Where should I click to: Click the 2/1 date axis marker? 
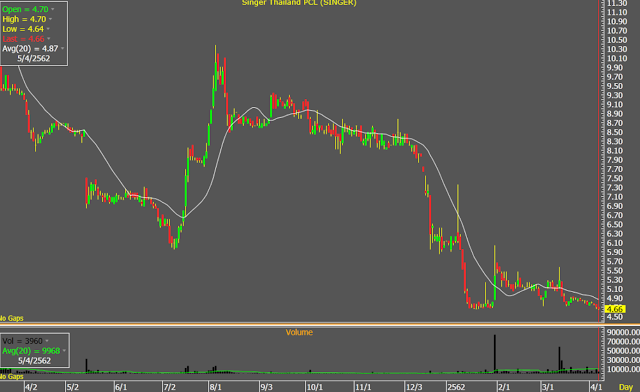504,387
